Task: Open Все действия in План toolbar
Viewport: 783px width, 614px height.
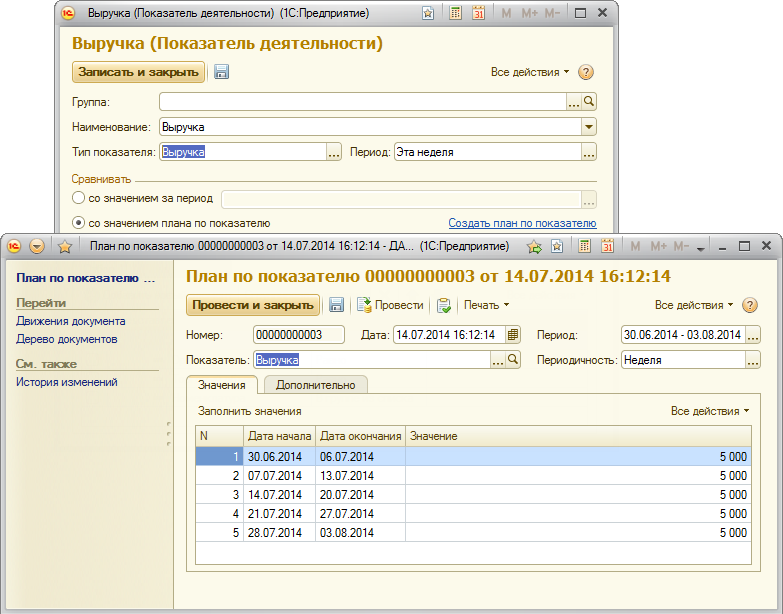Action: click(694, 305)
